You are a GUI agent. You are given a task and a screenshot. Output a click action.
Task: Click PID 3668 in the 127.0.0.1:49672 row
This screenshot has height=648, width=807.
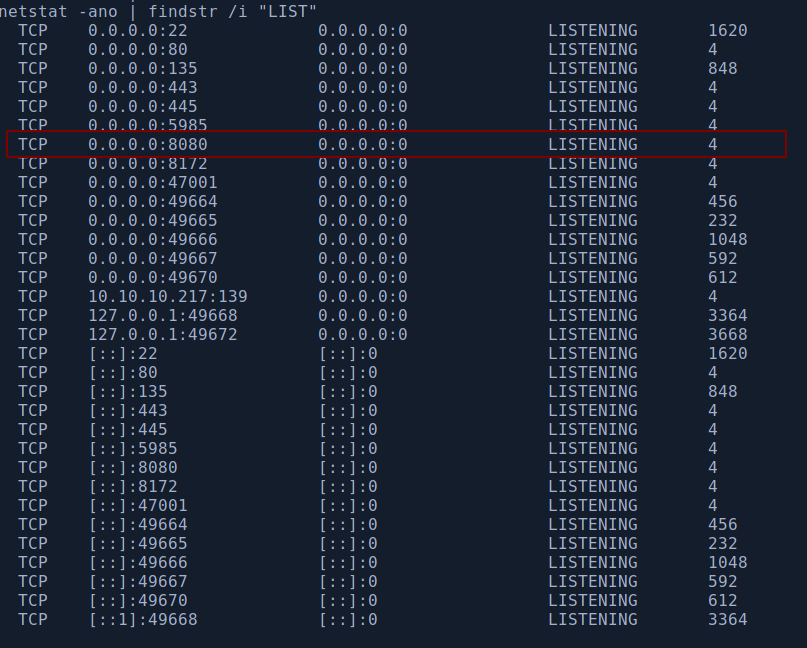(x=727, y=335)
